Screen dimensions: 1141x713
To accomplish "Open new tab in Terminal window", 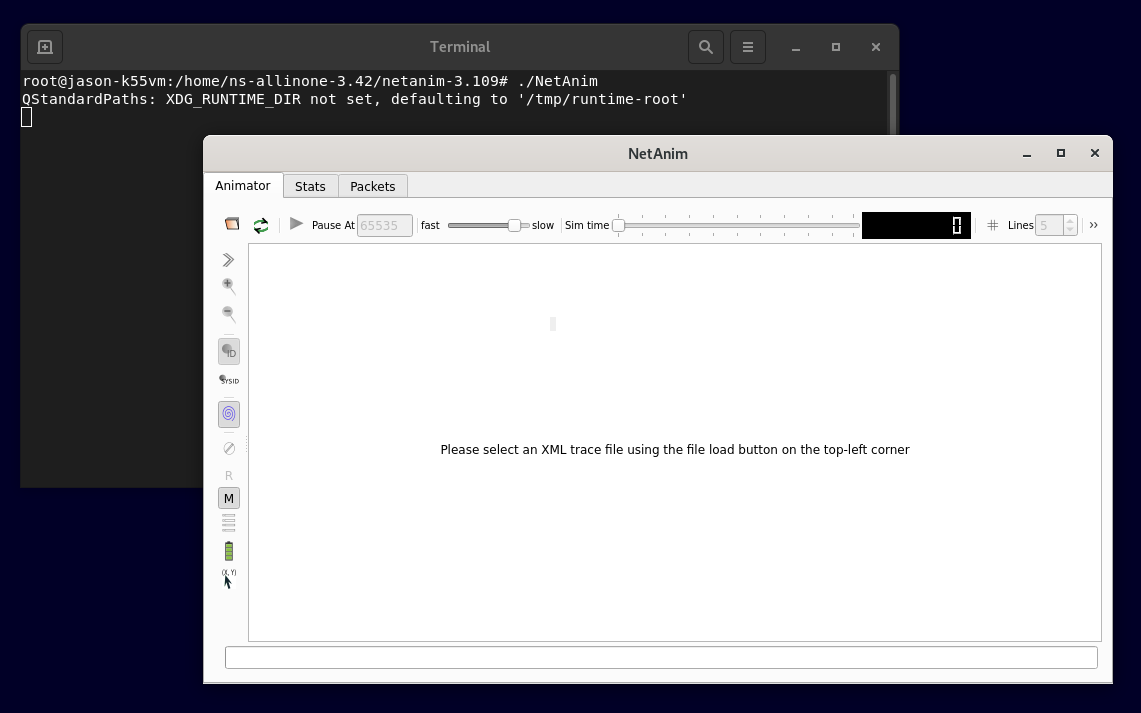I will click(45, 47).
